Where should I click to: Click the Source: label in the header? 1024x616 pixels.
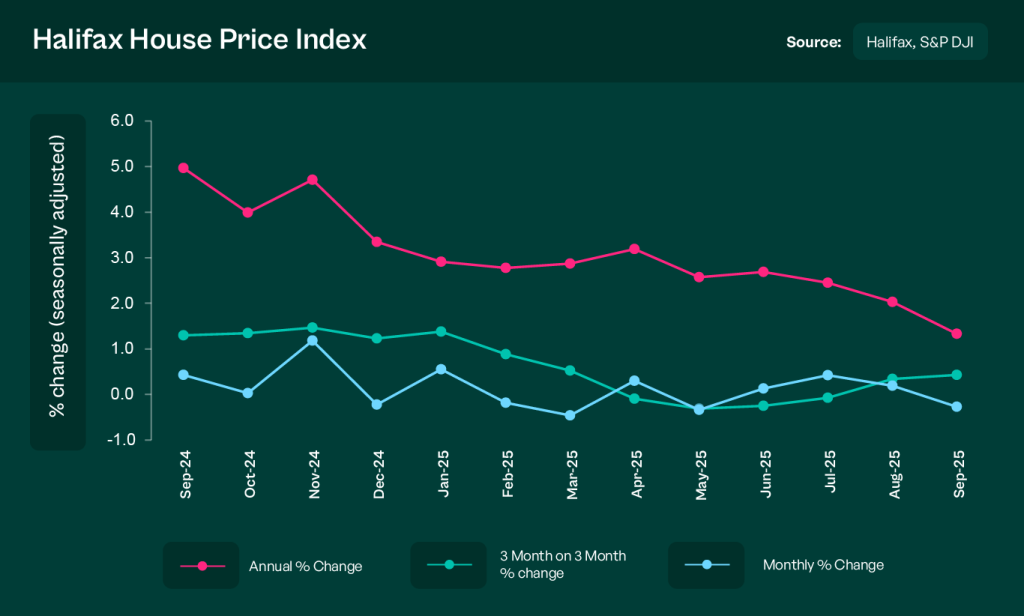point(813,42)
